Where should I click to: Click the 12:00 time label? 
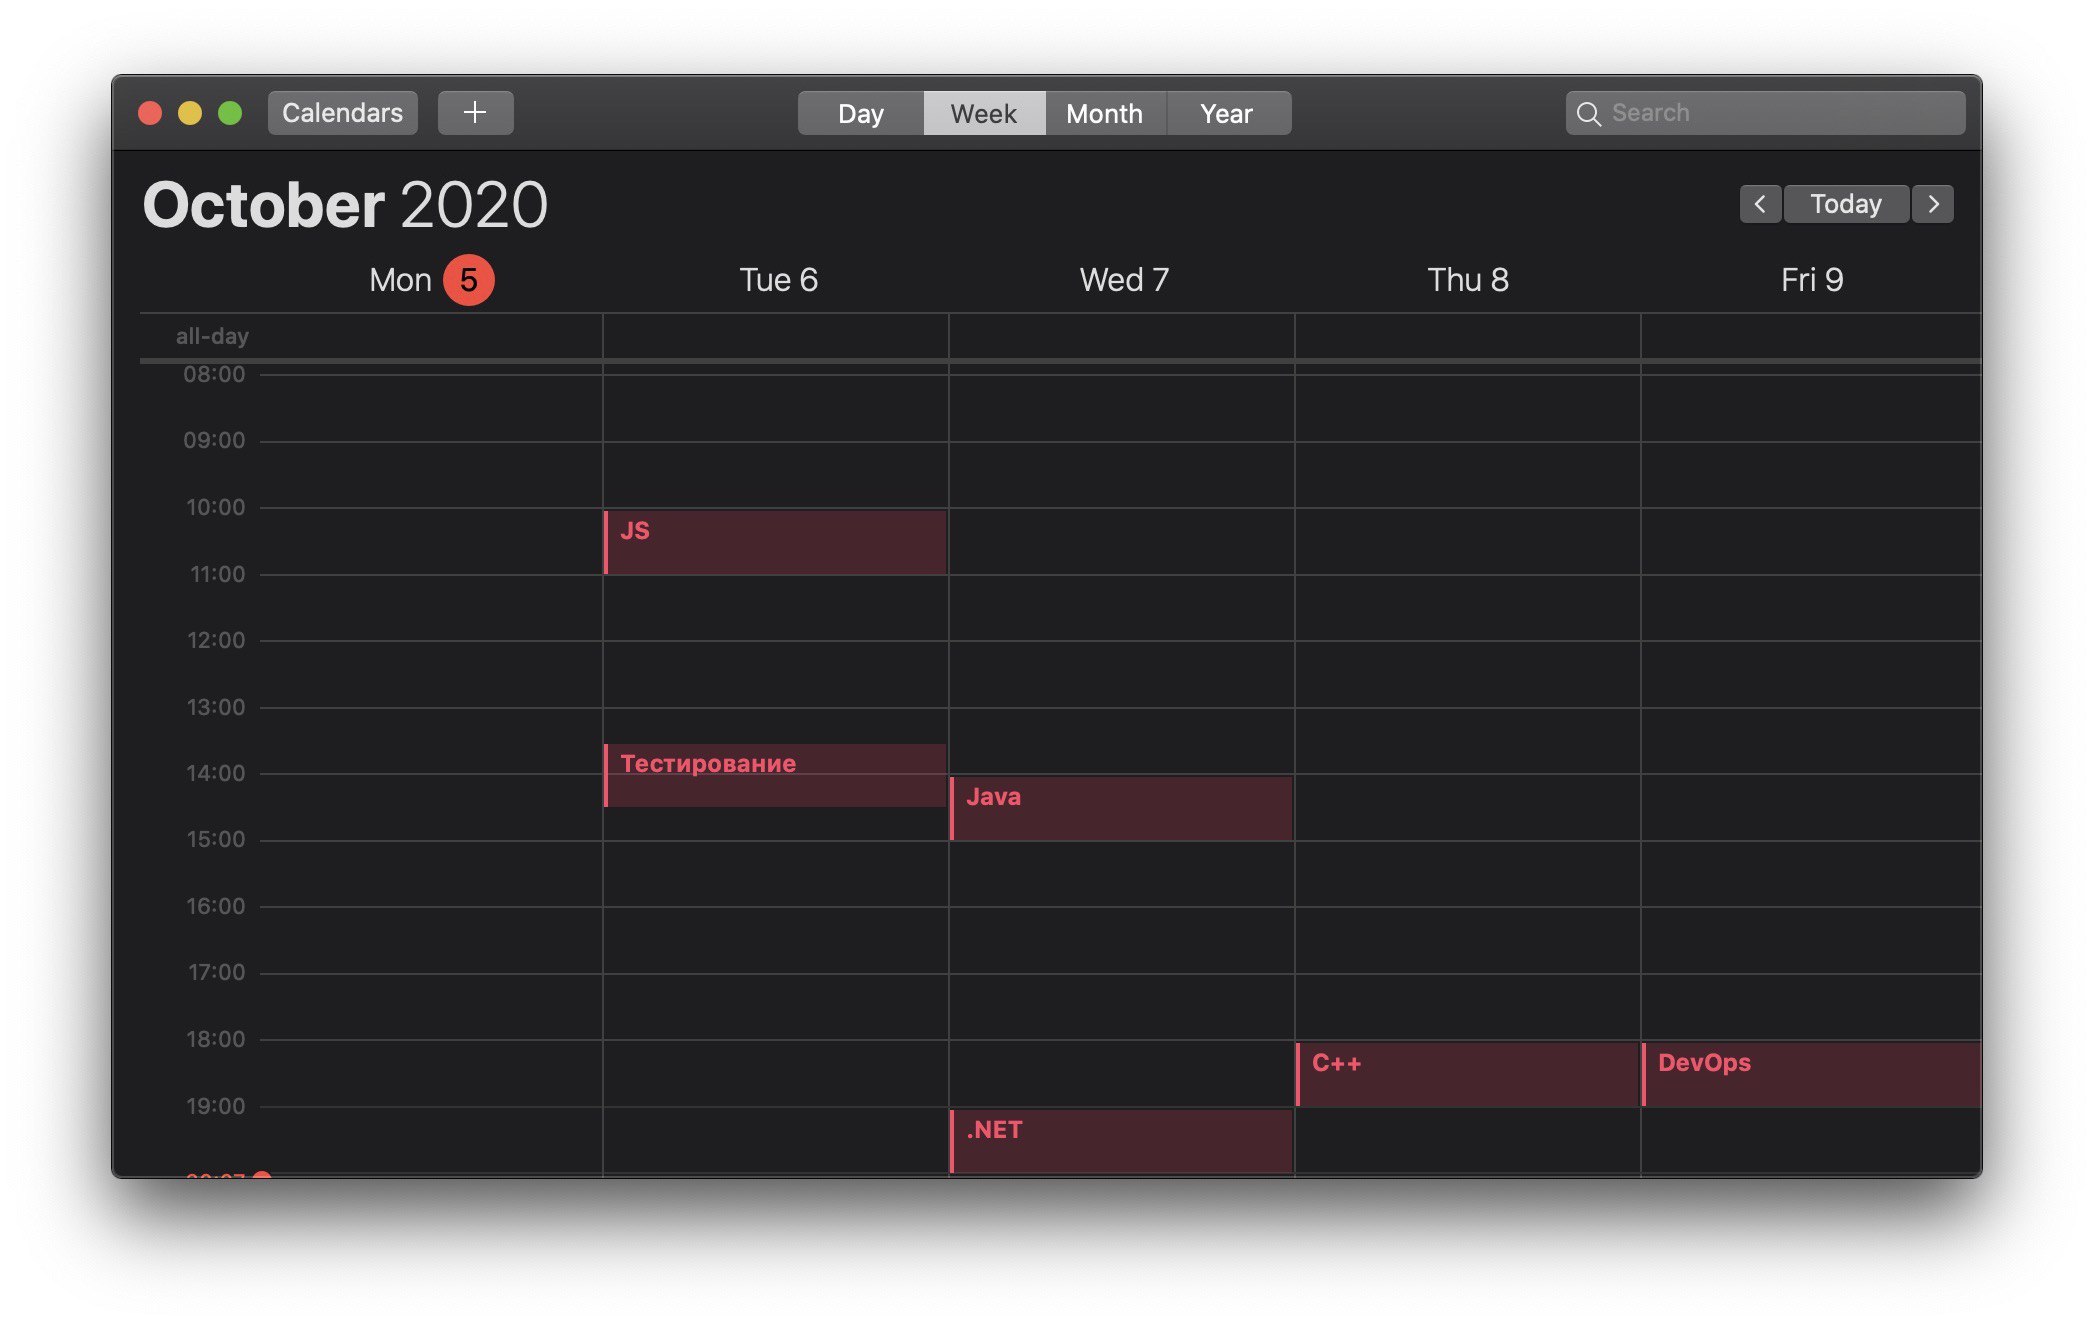pyautogui.click(x=216, y=640)
